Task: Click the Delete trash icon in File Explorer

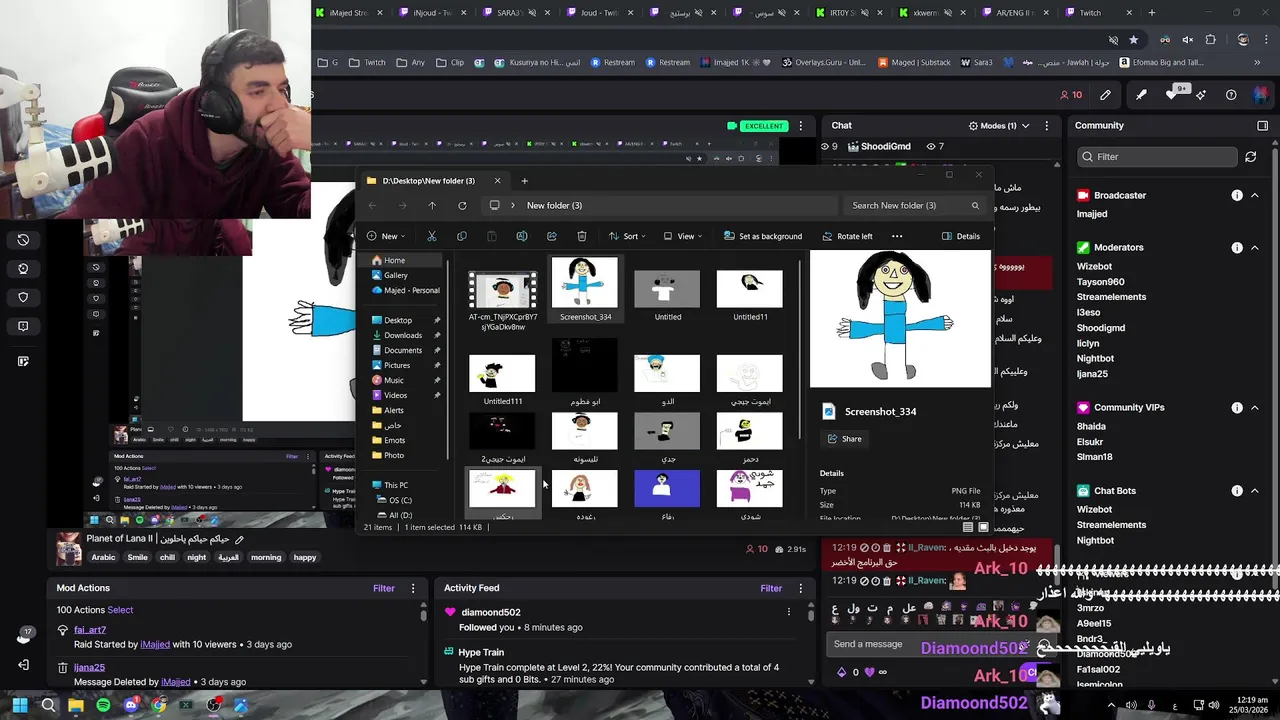Action: click(581, 236)
